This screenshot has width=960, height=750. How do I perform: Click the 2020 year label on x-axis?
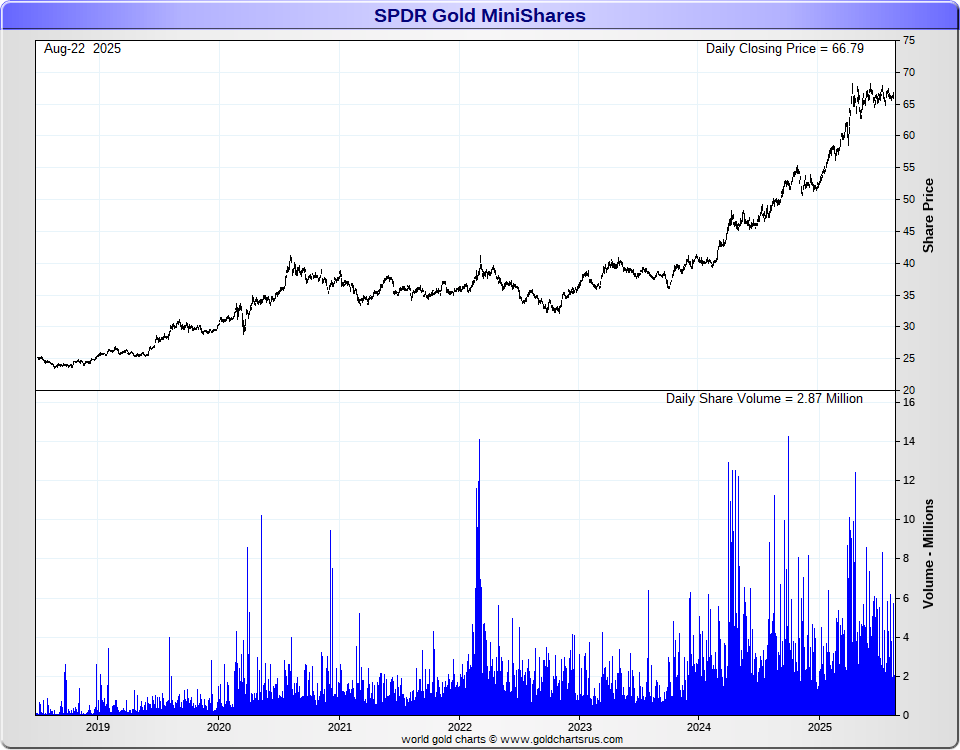click(218, 727)
